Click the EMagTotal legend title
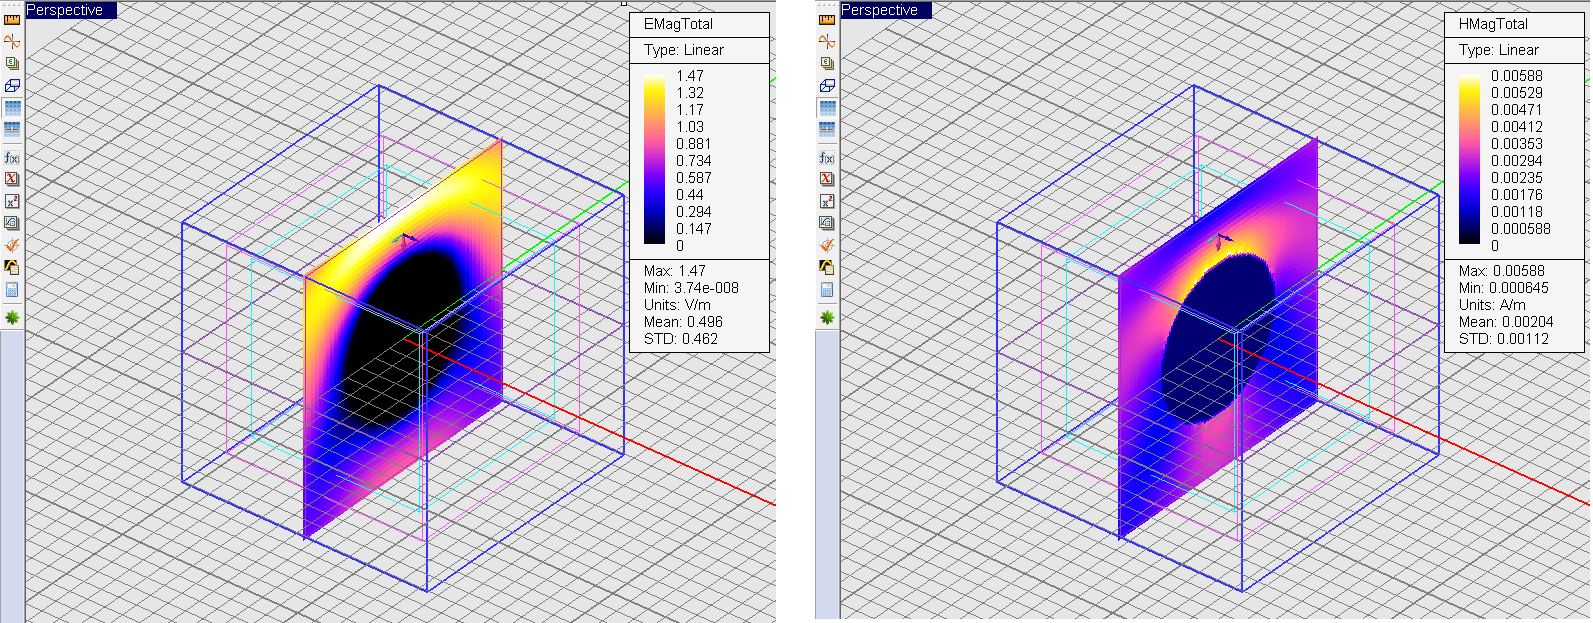The width and height of the screenshot is (1593, 623). pyautogui.click(x=678, y=24)
